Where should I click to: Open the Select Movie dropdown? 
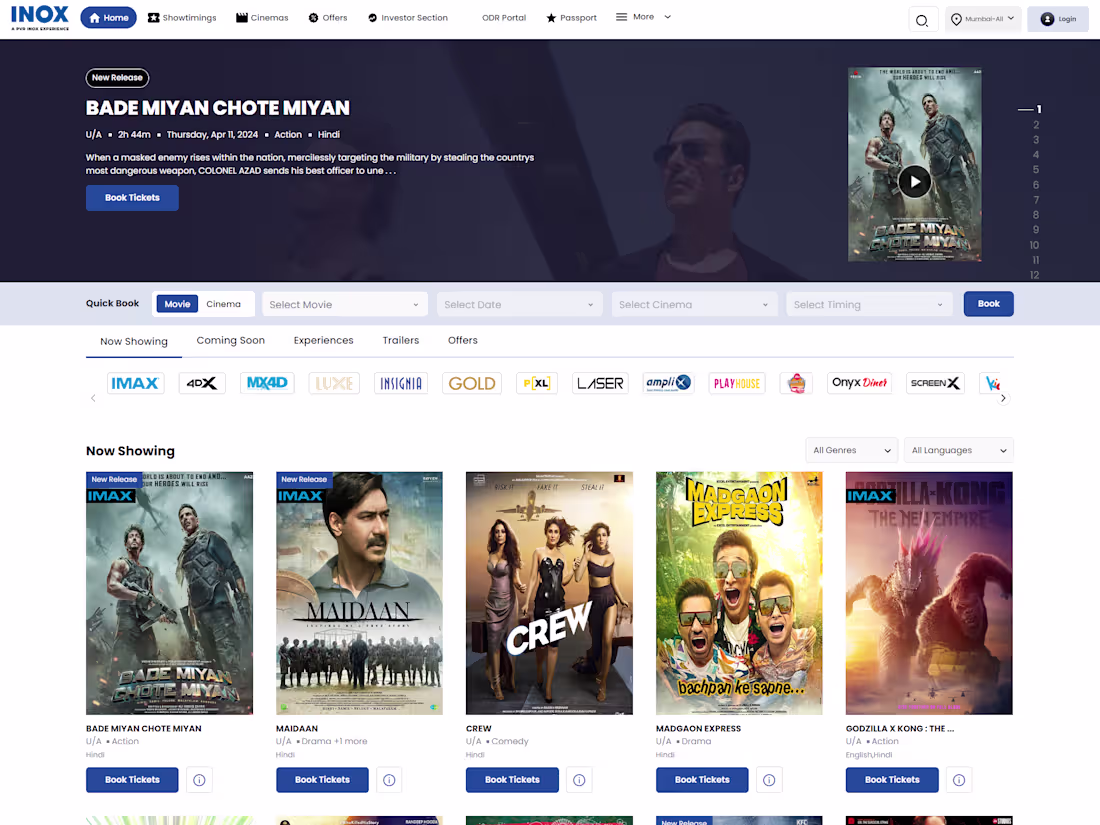pos(344,303)
